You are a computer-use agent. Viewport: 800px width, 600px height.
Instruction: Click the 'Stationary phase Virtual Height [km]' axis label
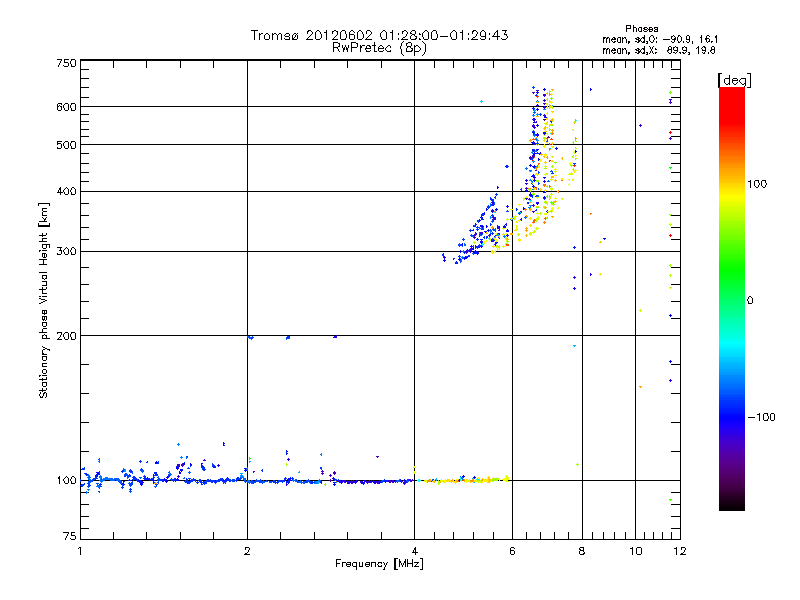point(43,300)
